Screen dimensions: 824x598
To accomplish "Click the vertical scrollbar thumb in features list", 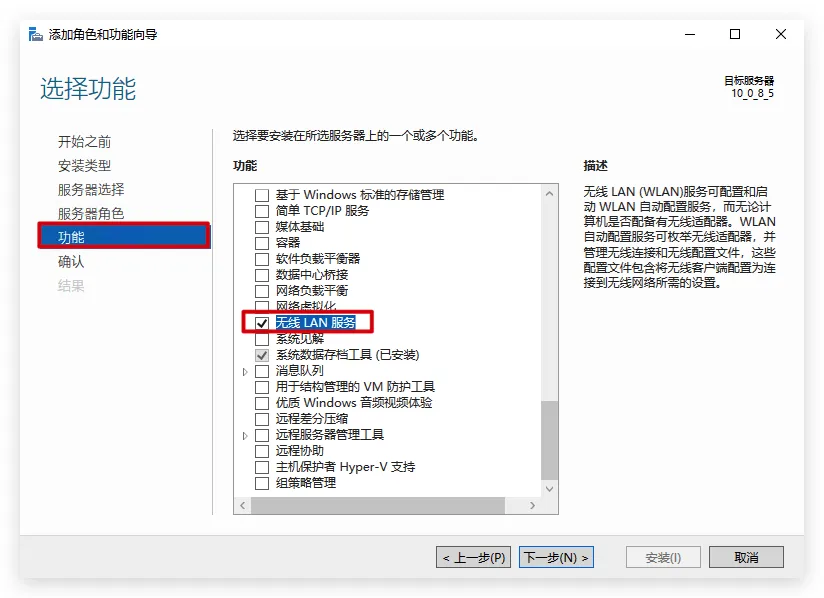I will pyautogui.click(x=549, y=440).
